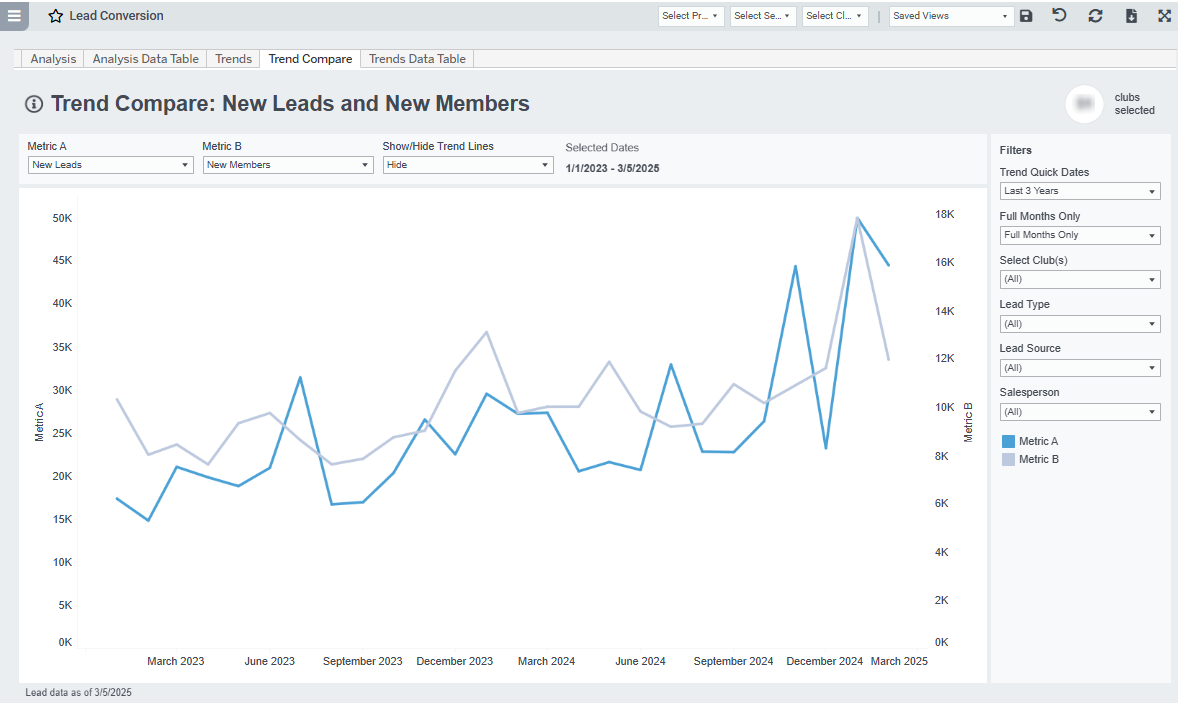Image resolution: width=1178 pixels, height=703 pixels.
Task: Refresh the dashboard data
Action: pyautogui.click(x=1094, y=16)
